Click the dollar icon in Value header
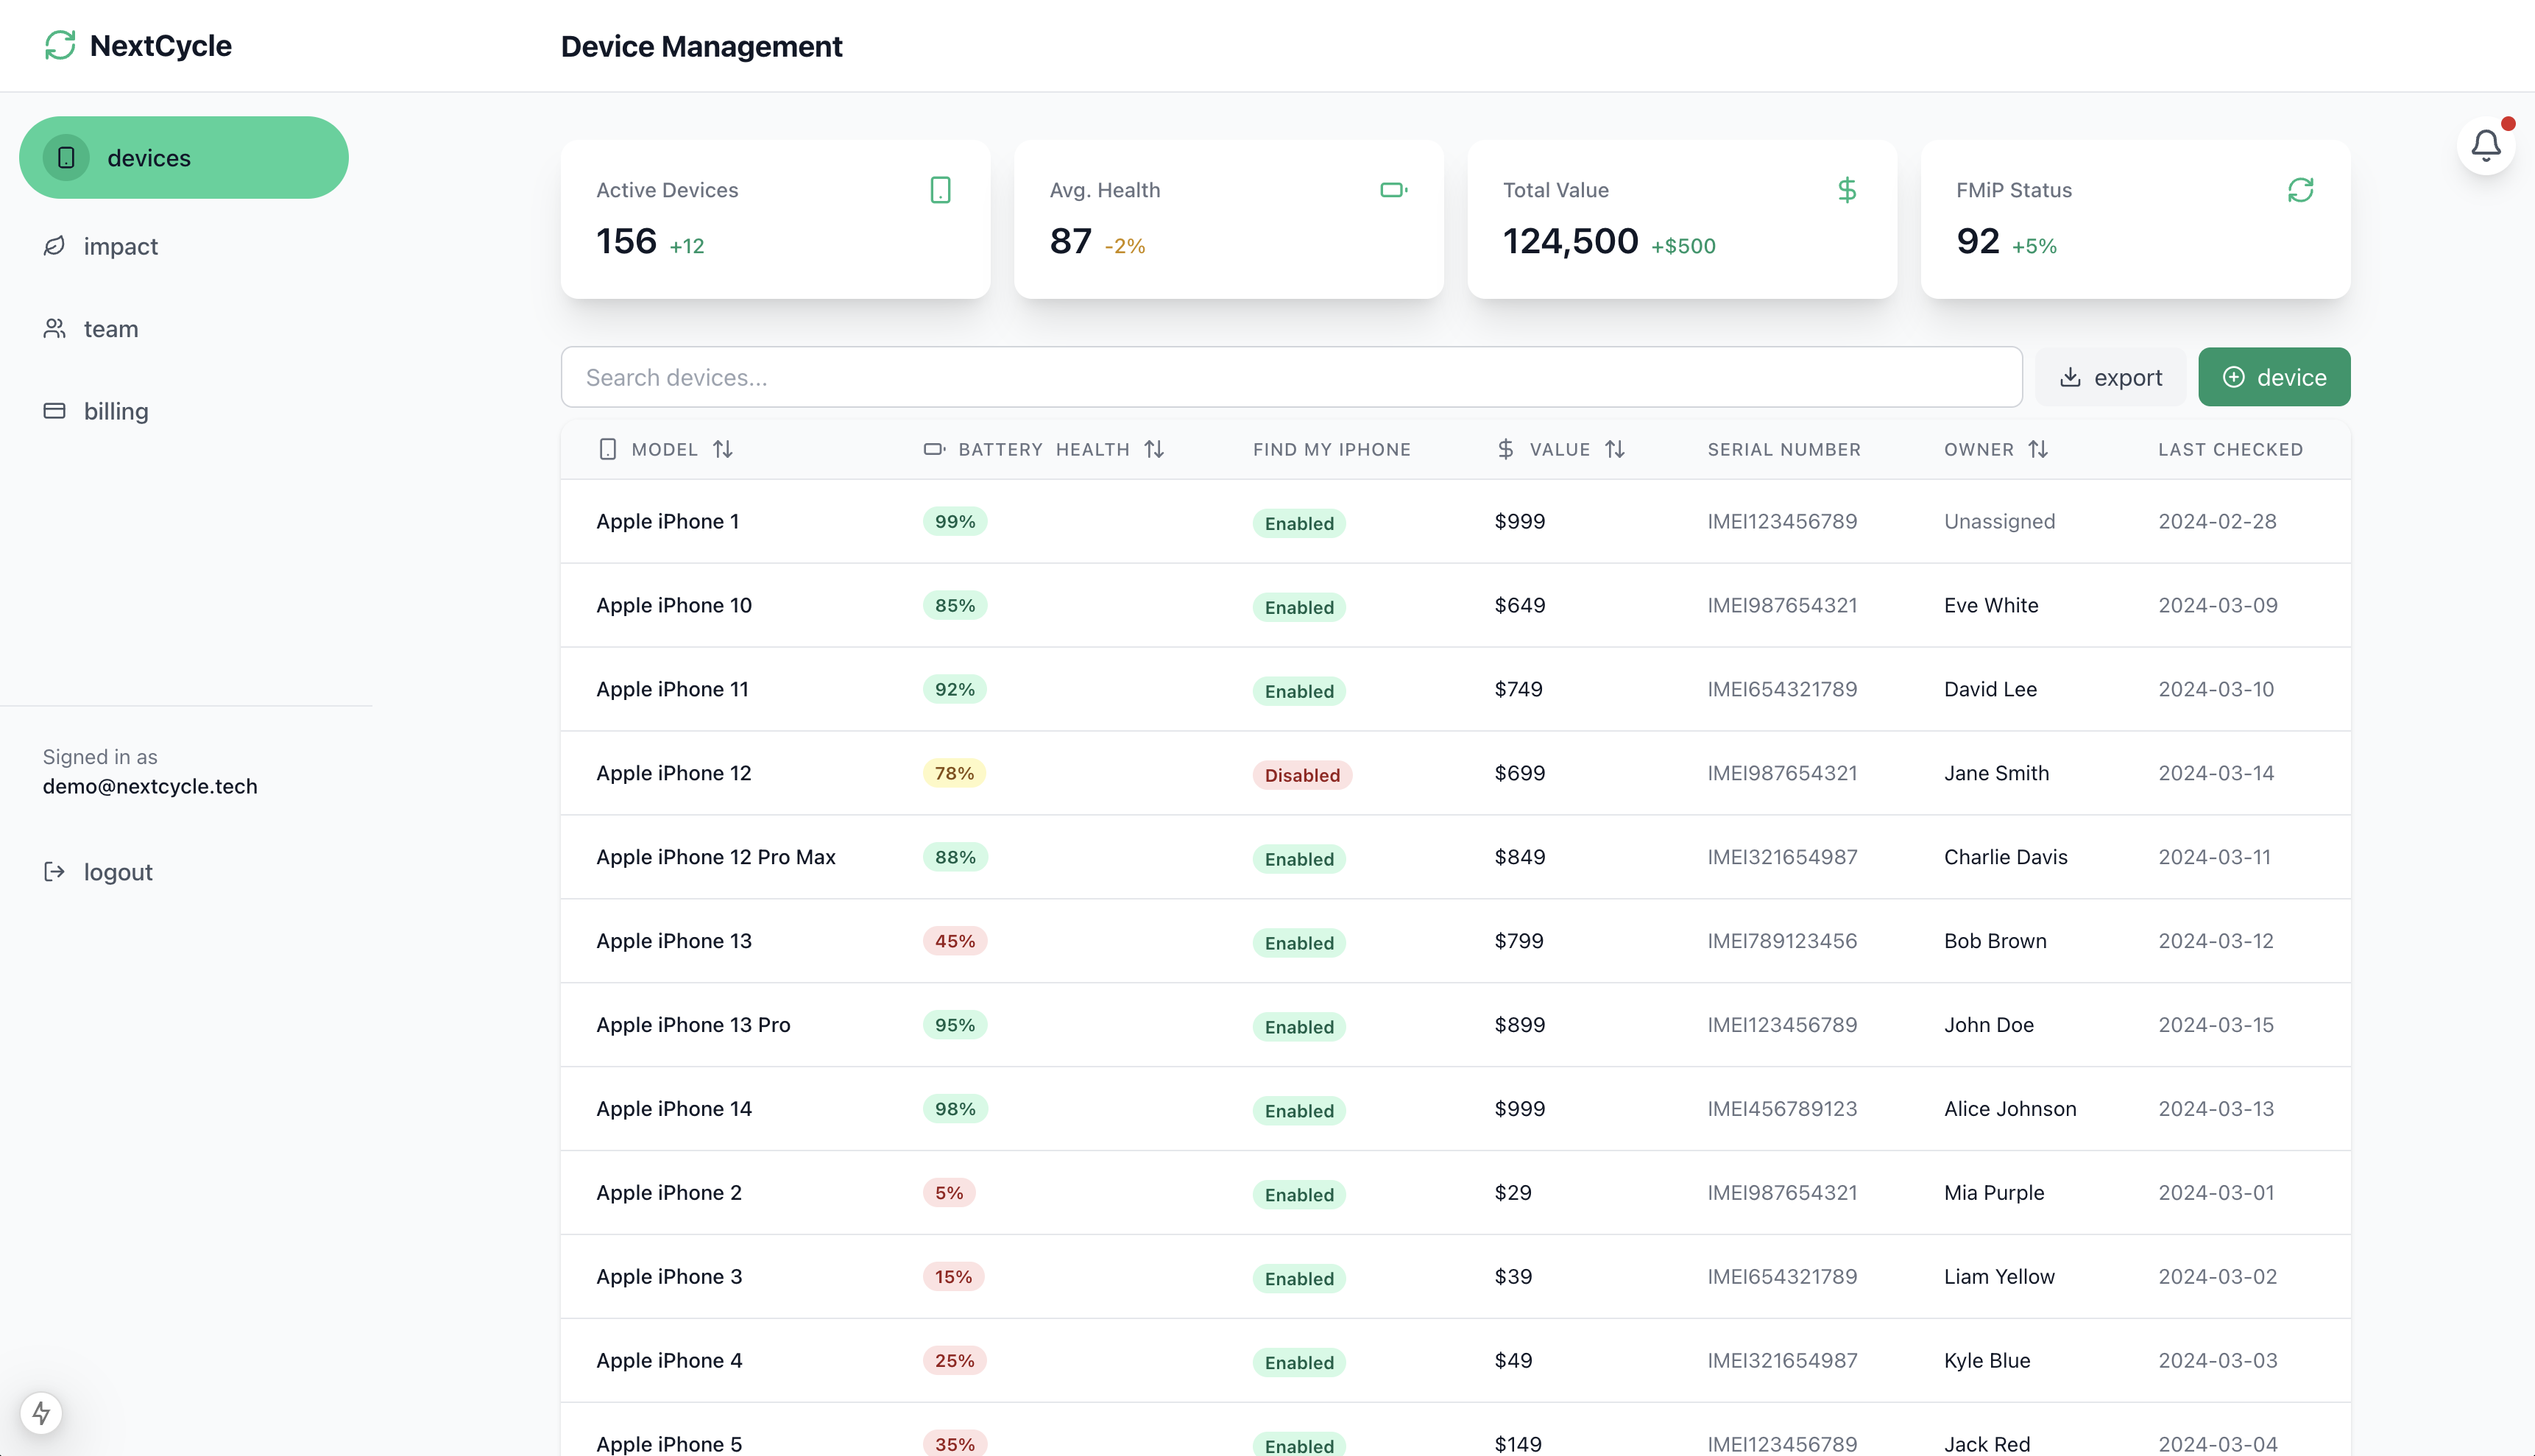The image size is (2535, 1456). pyautogui.click(x=1505, y=449)
